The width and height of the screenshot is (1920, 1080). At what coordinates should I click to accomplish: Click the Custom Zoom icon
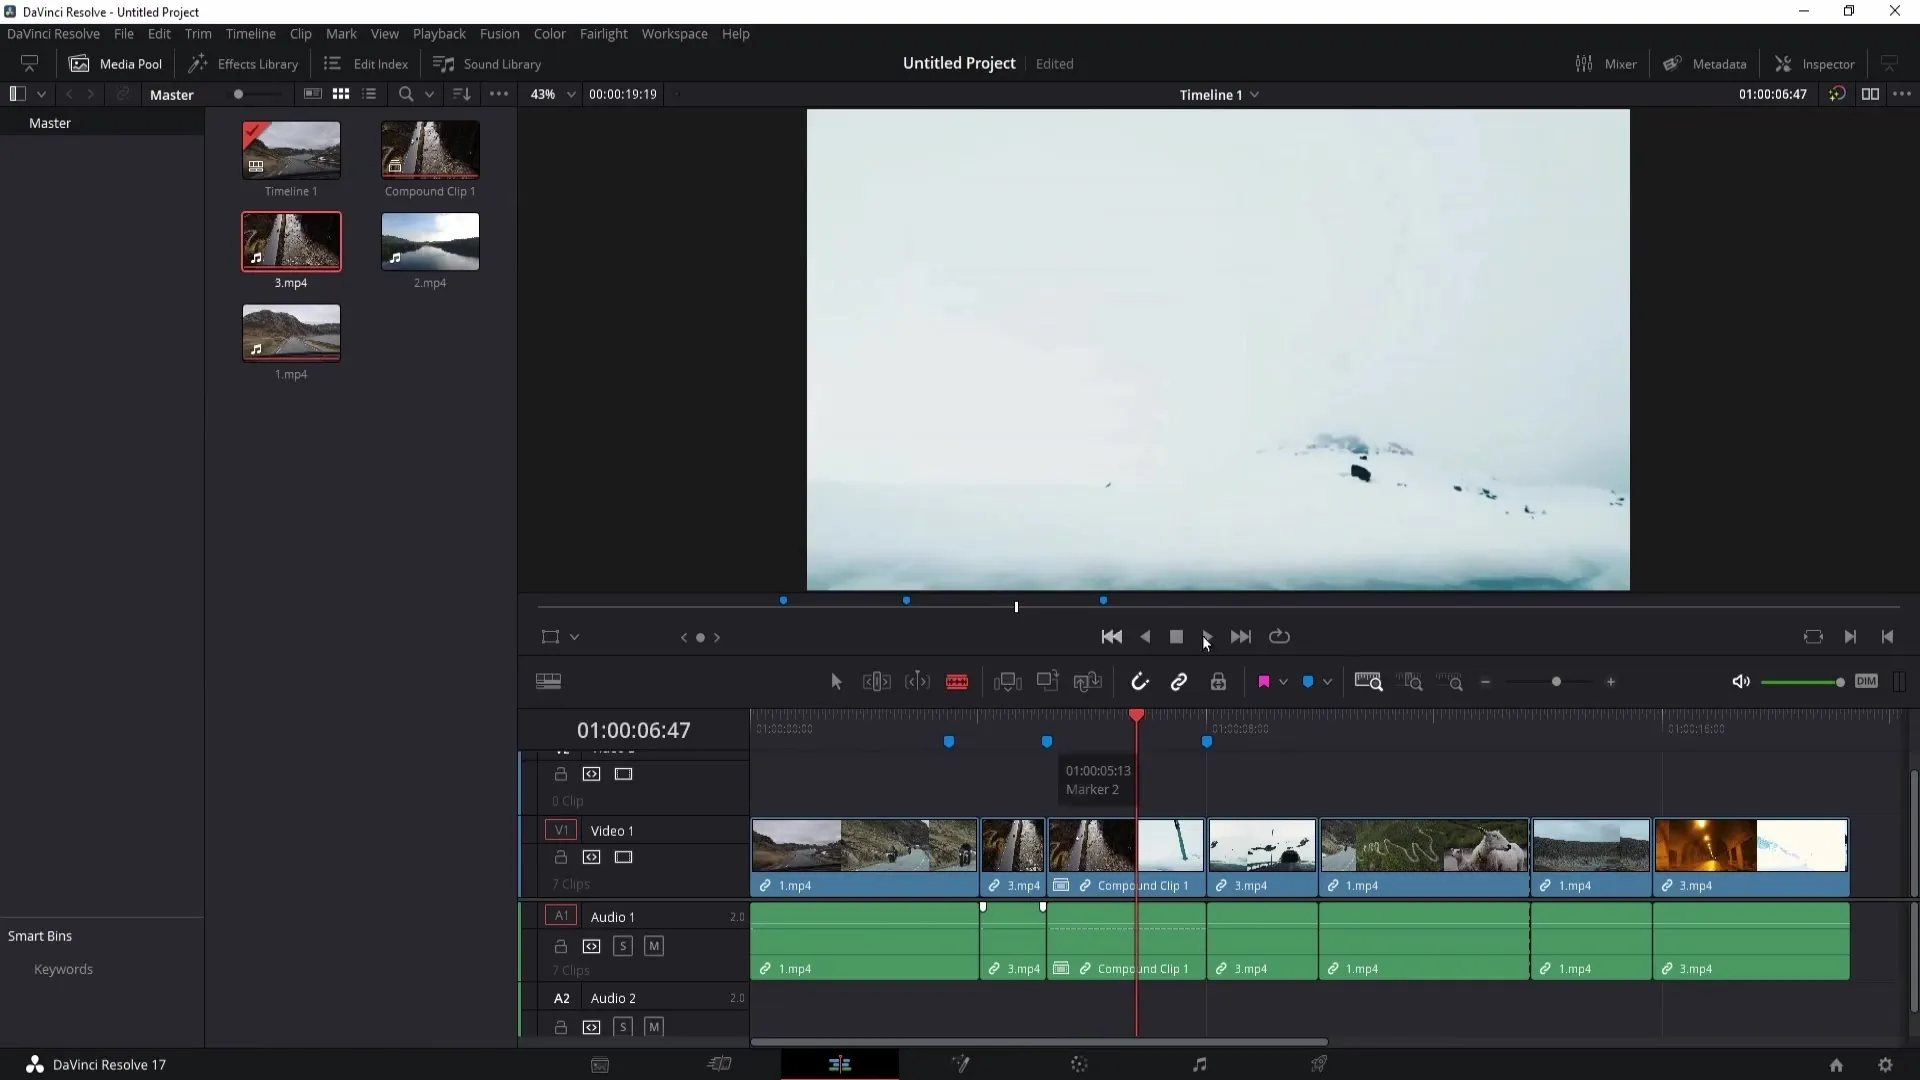pos(1451,682)
